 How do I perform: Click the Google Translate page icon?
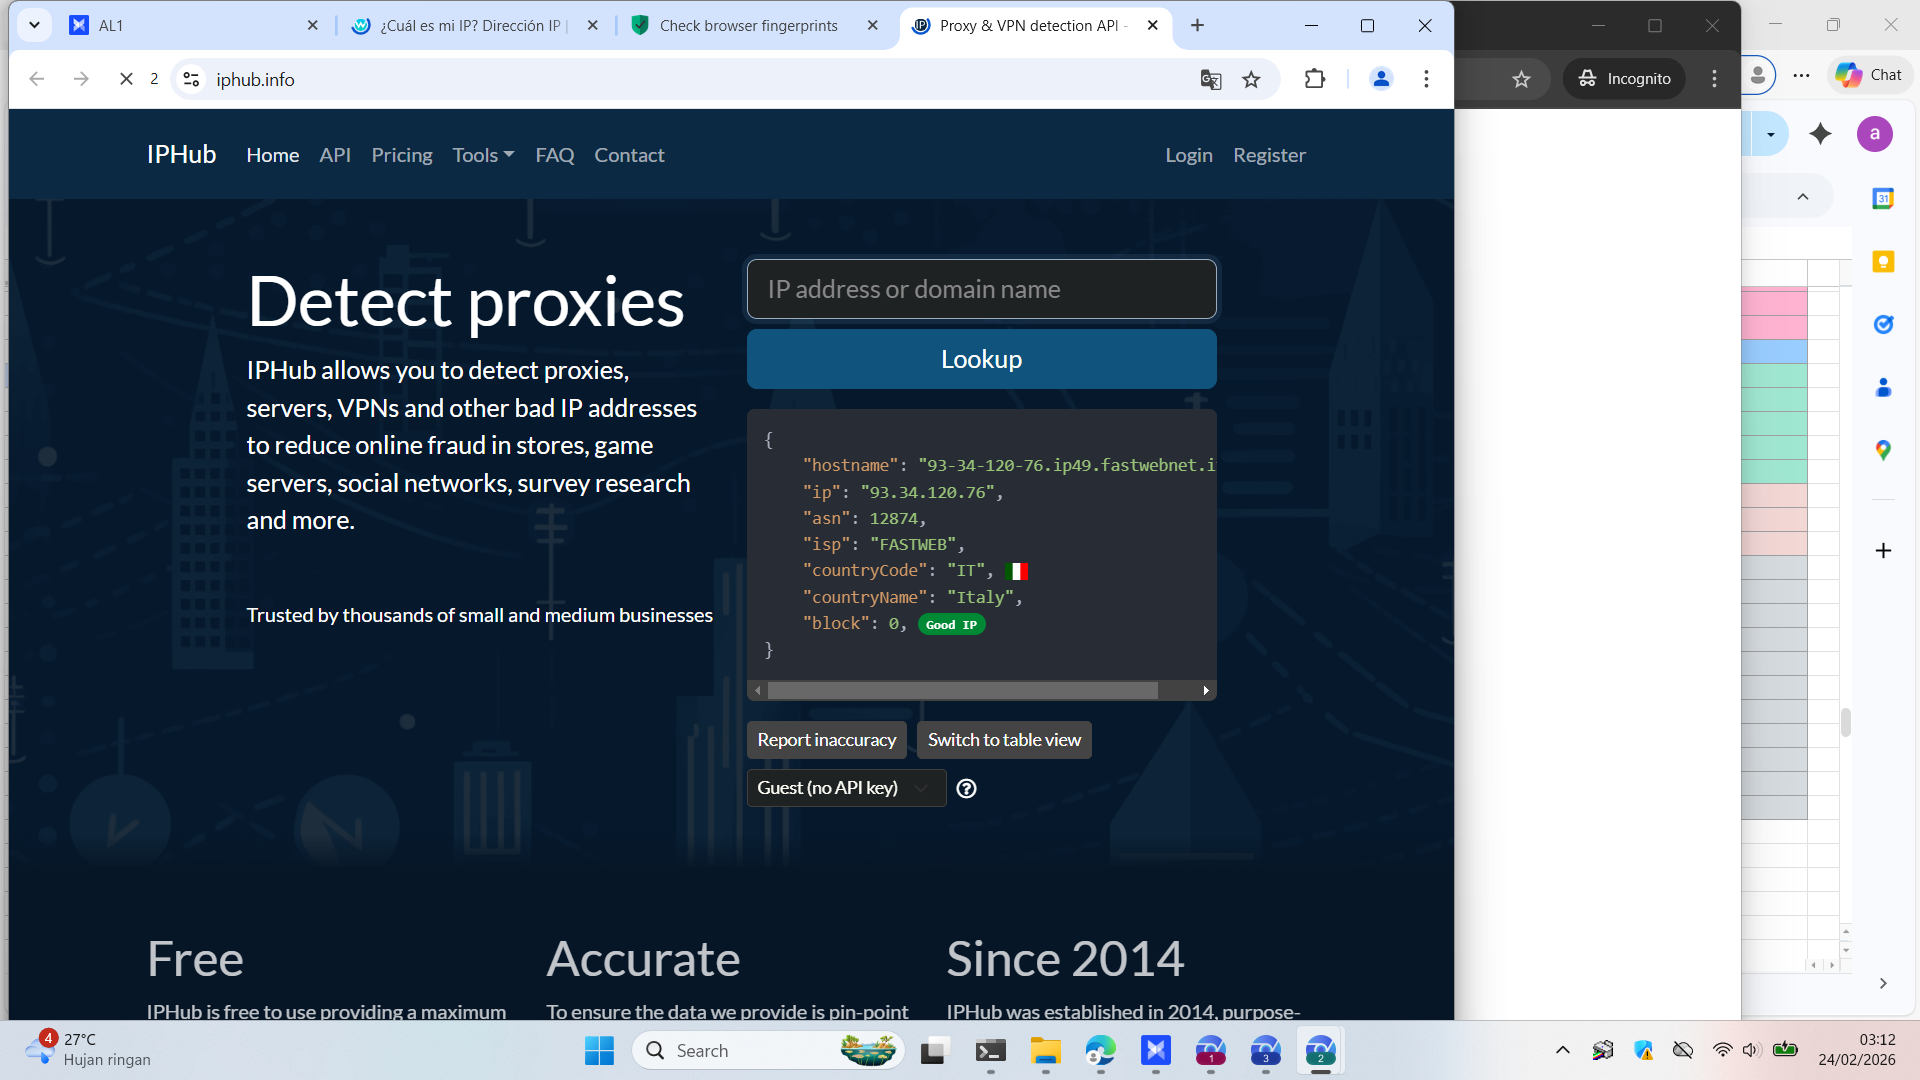click(x=1210, y=80)
